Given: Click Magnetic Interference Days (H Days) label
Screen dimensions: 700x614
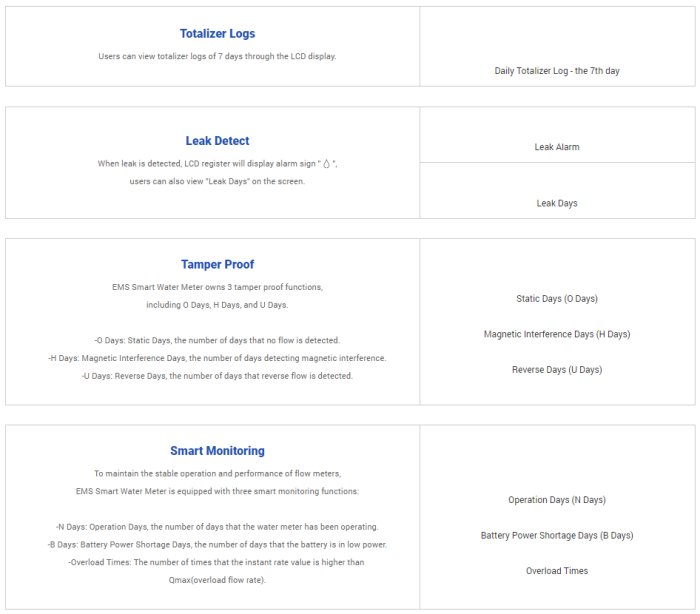Looking at the screenshot, I should pos(557,334).
